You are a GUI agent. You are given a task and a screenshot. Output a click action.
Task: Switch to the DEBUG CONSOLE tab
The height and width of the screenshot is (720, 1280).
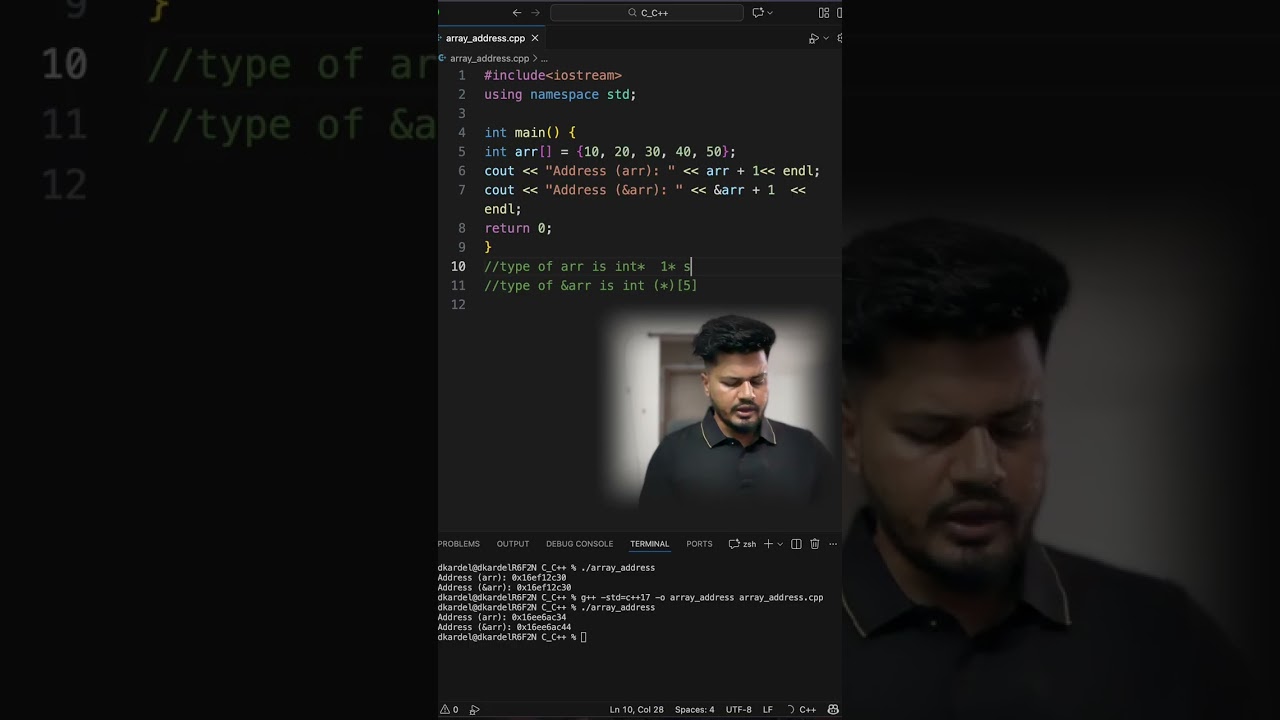579,544
